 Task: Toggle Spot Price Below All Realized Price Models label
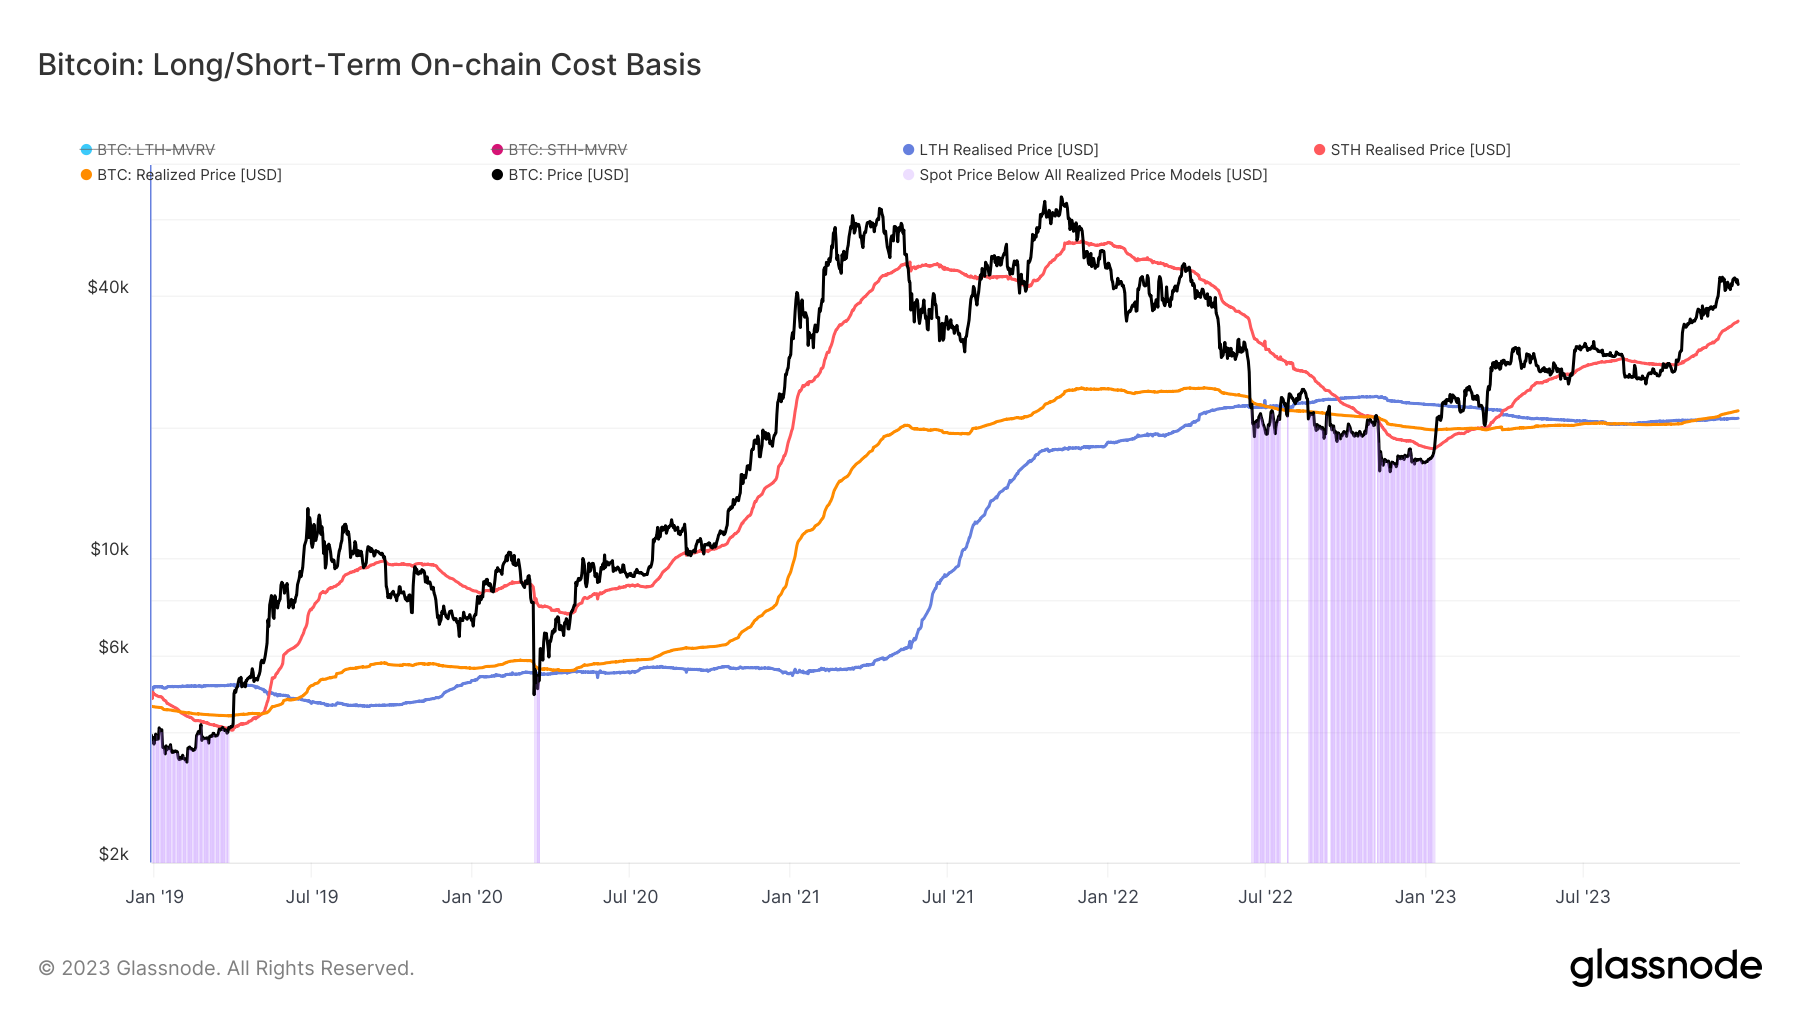(x=1093, y=175)
